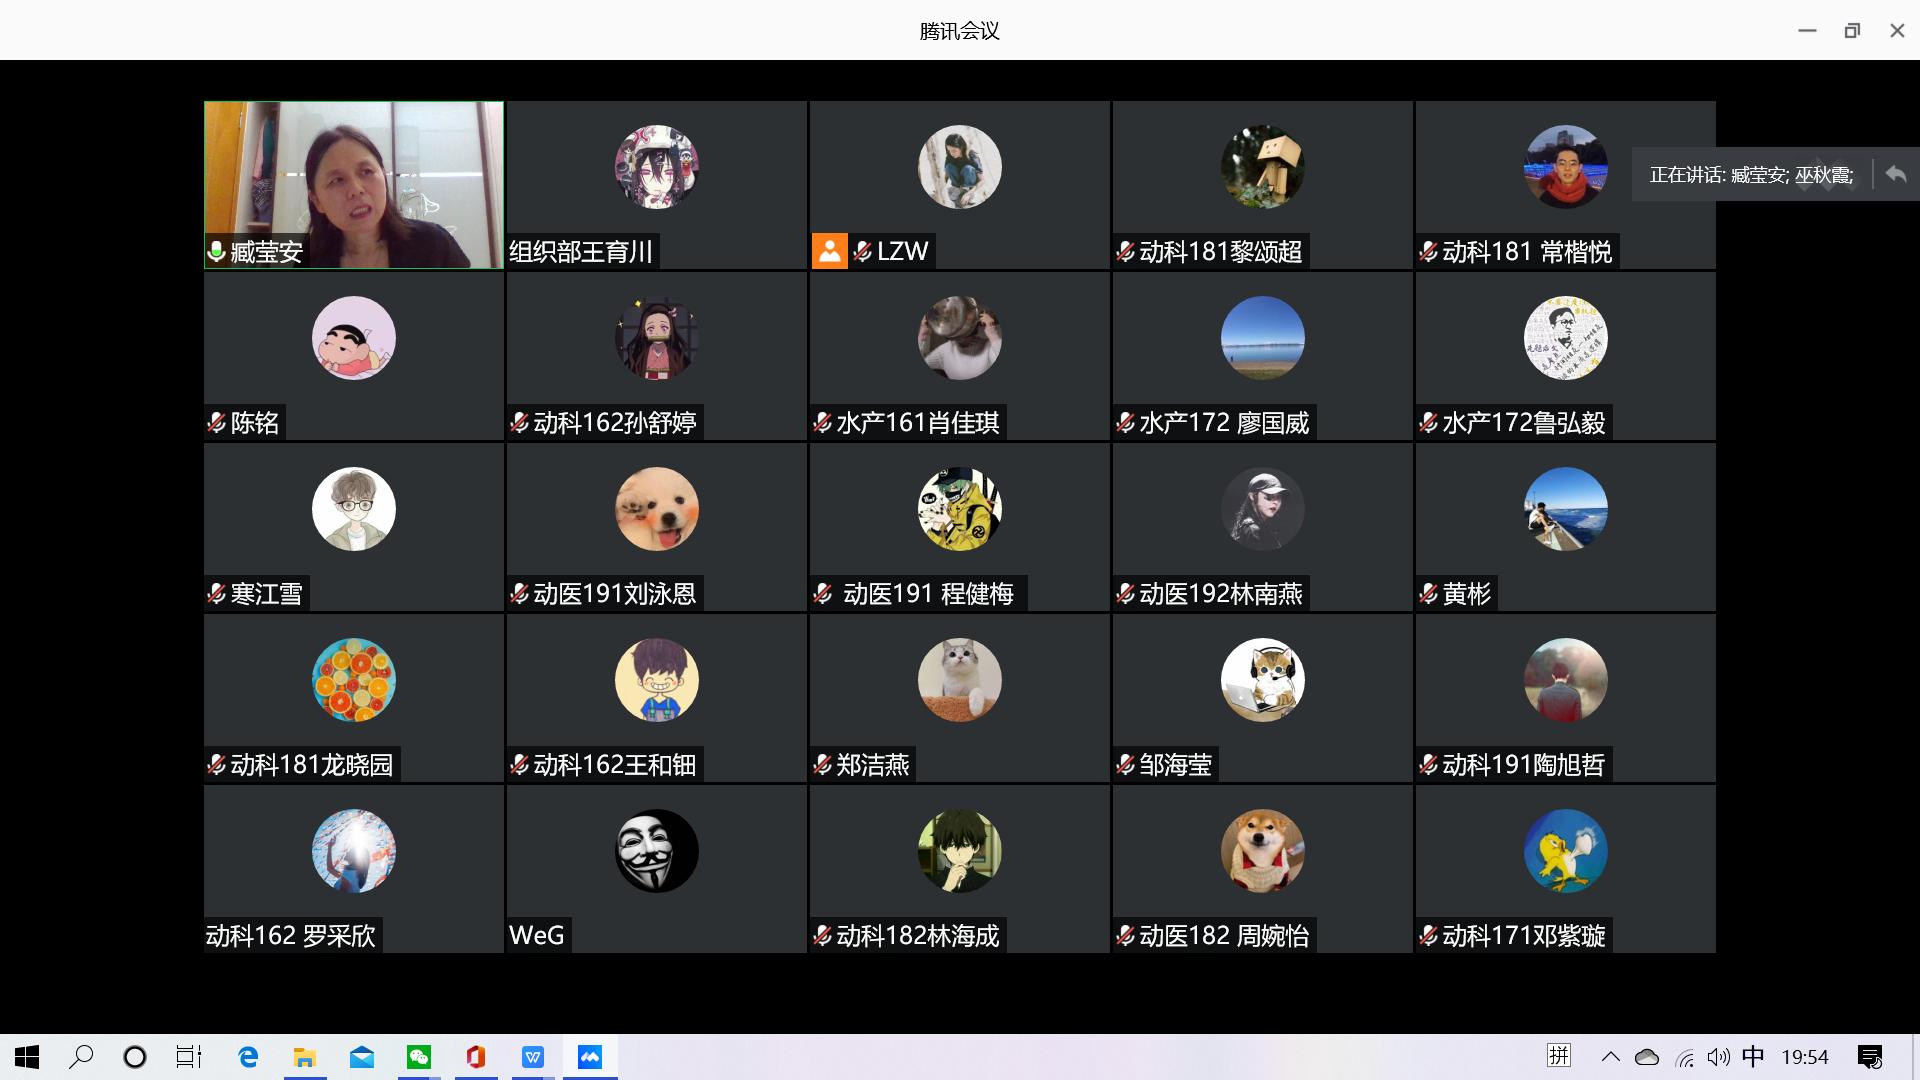The height and width of the screenshot is (1080, 1920).
Task: Open Tencent Meeting icon in taskbar
Action: (590, 1057)
